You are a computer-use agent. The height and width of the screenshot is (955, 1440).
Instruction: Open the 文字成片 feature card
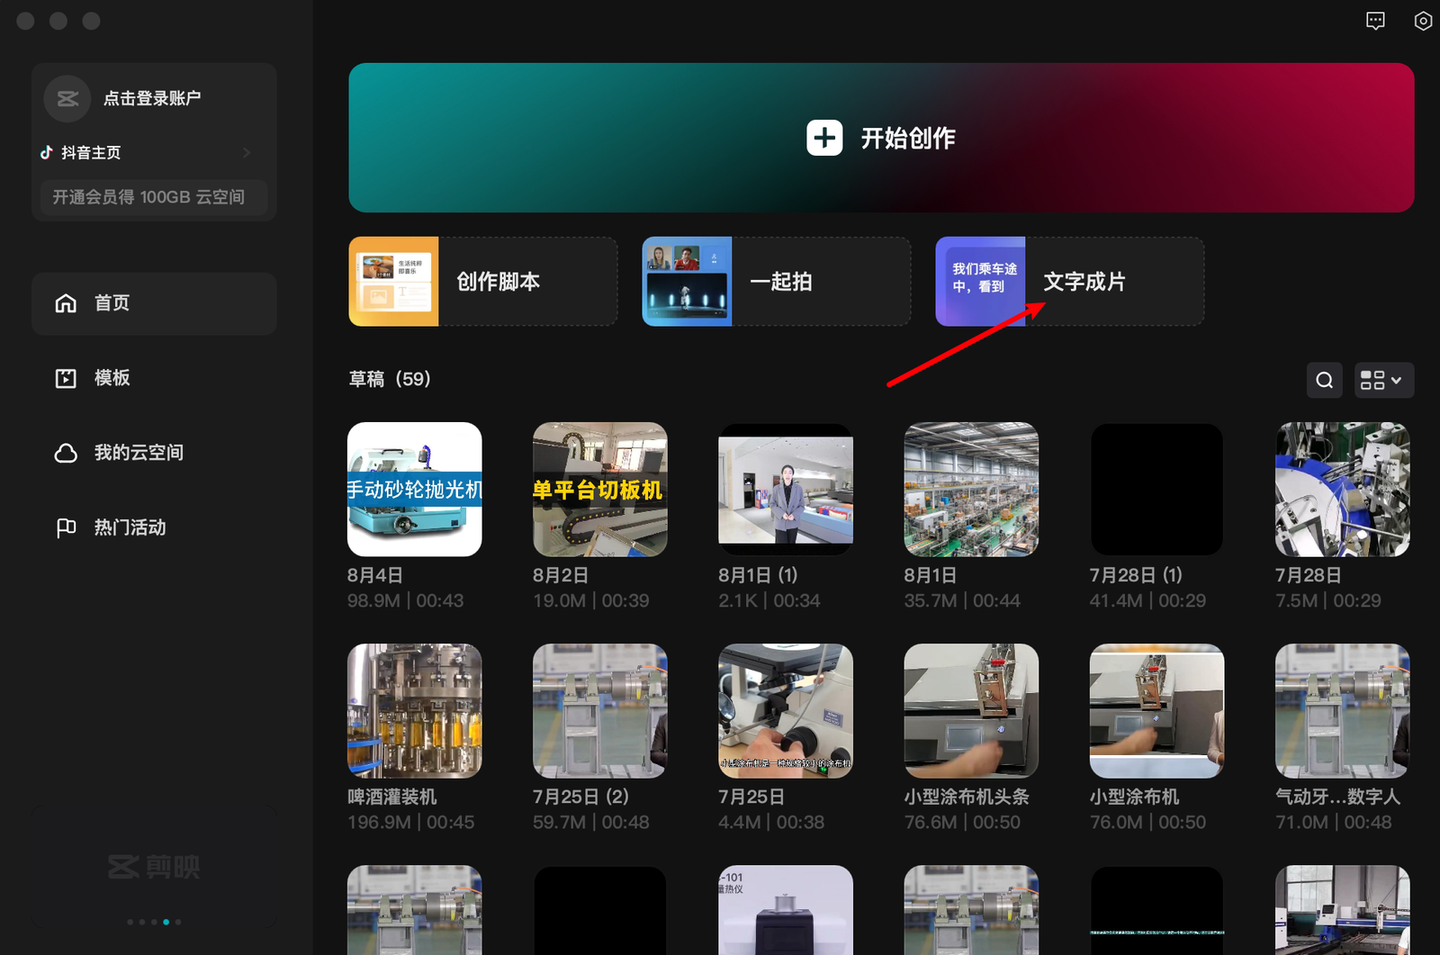tap(1069, 281)
